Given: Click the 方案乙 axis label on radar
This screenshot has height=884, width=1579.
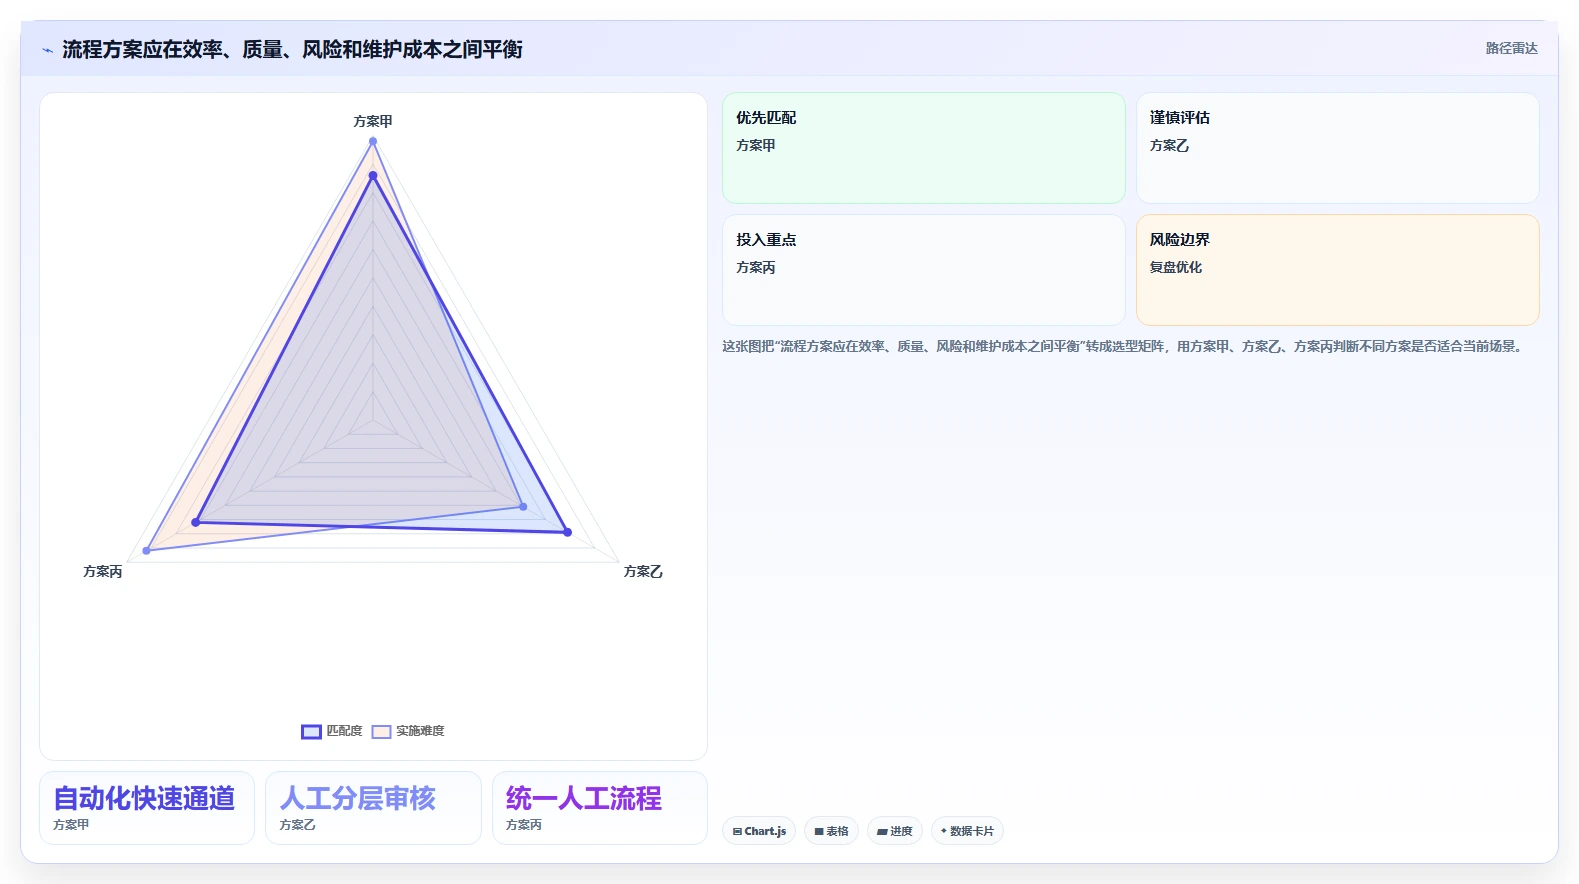Looking at the screenshot, I should coord(643,572).
